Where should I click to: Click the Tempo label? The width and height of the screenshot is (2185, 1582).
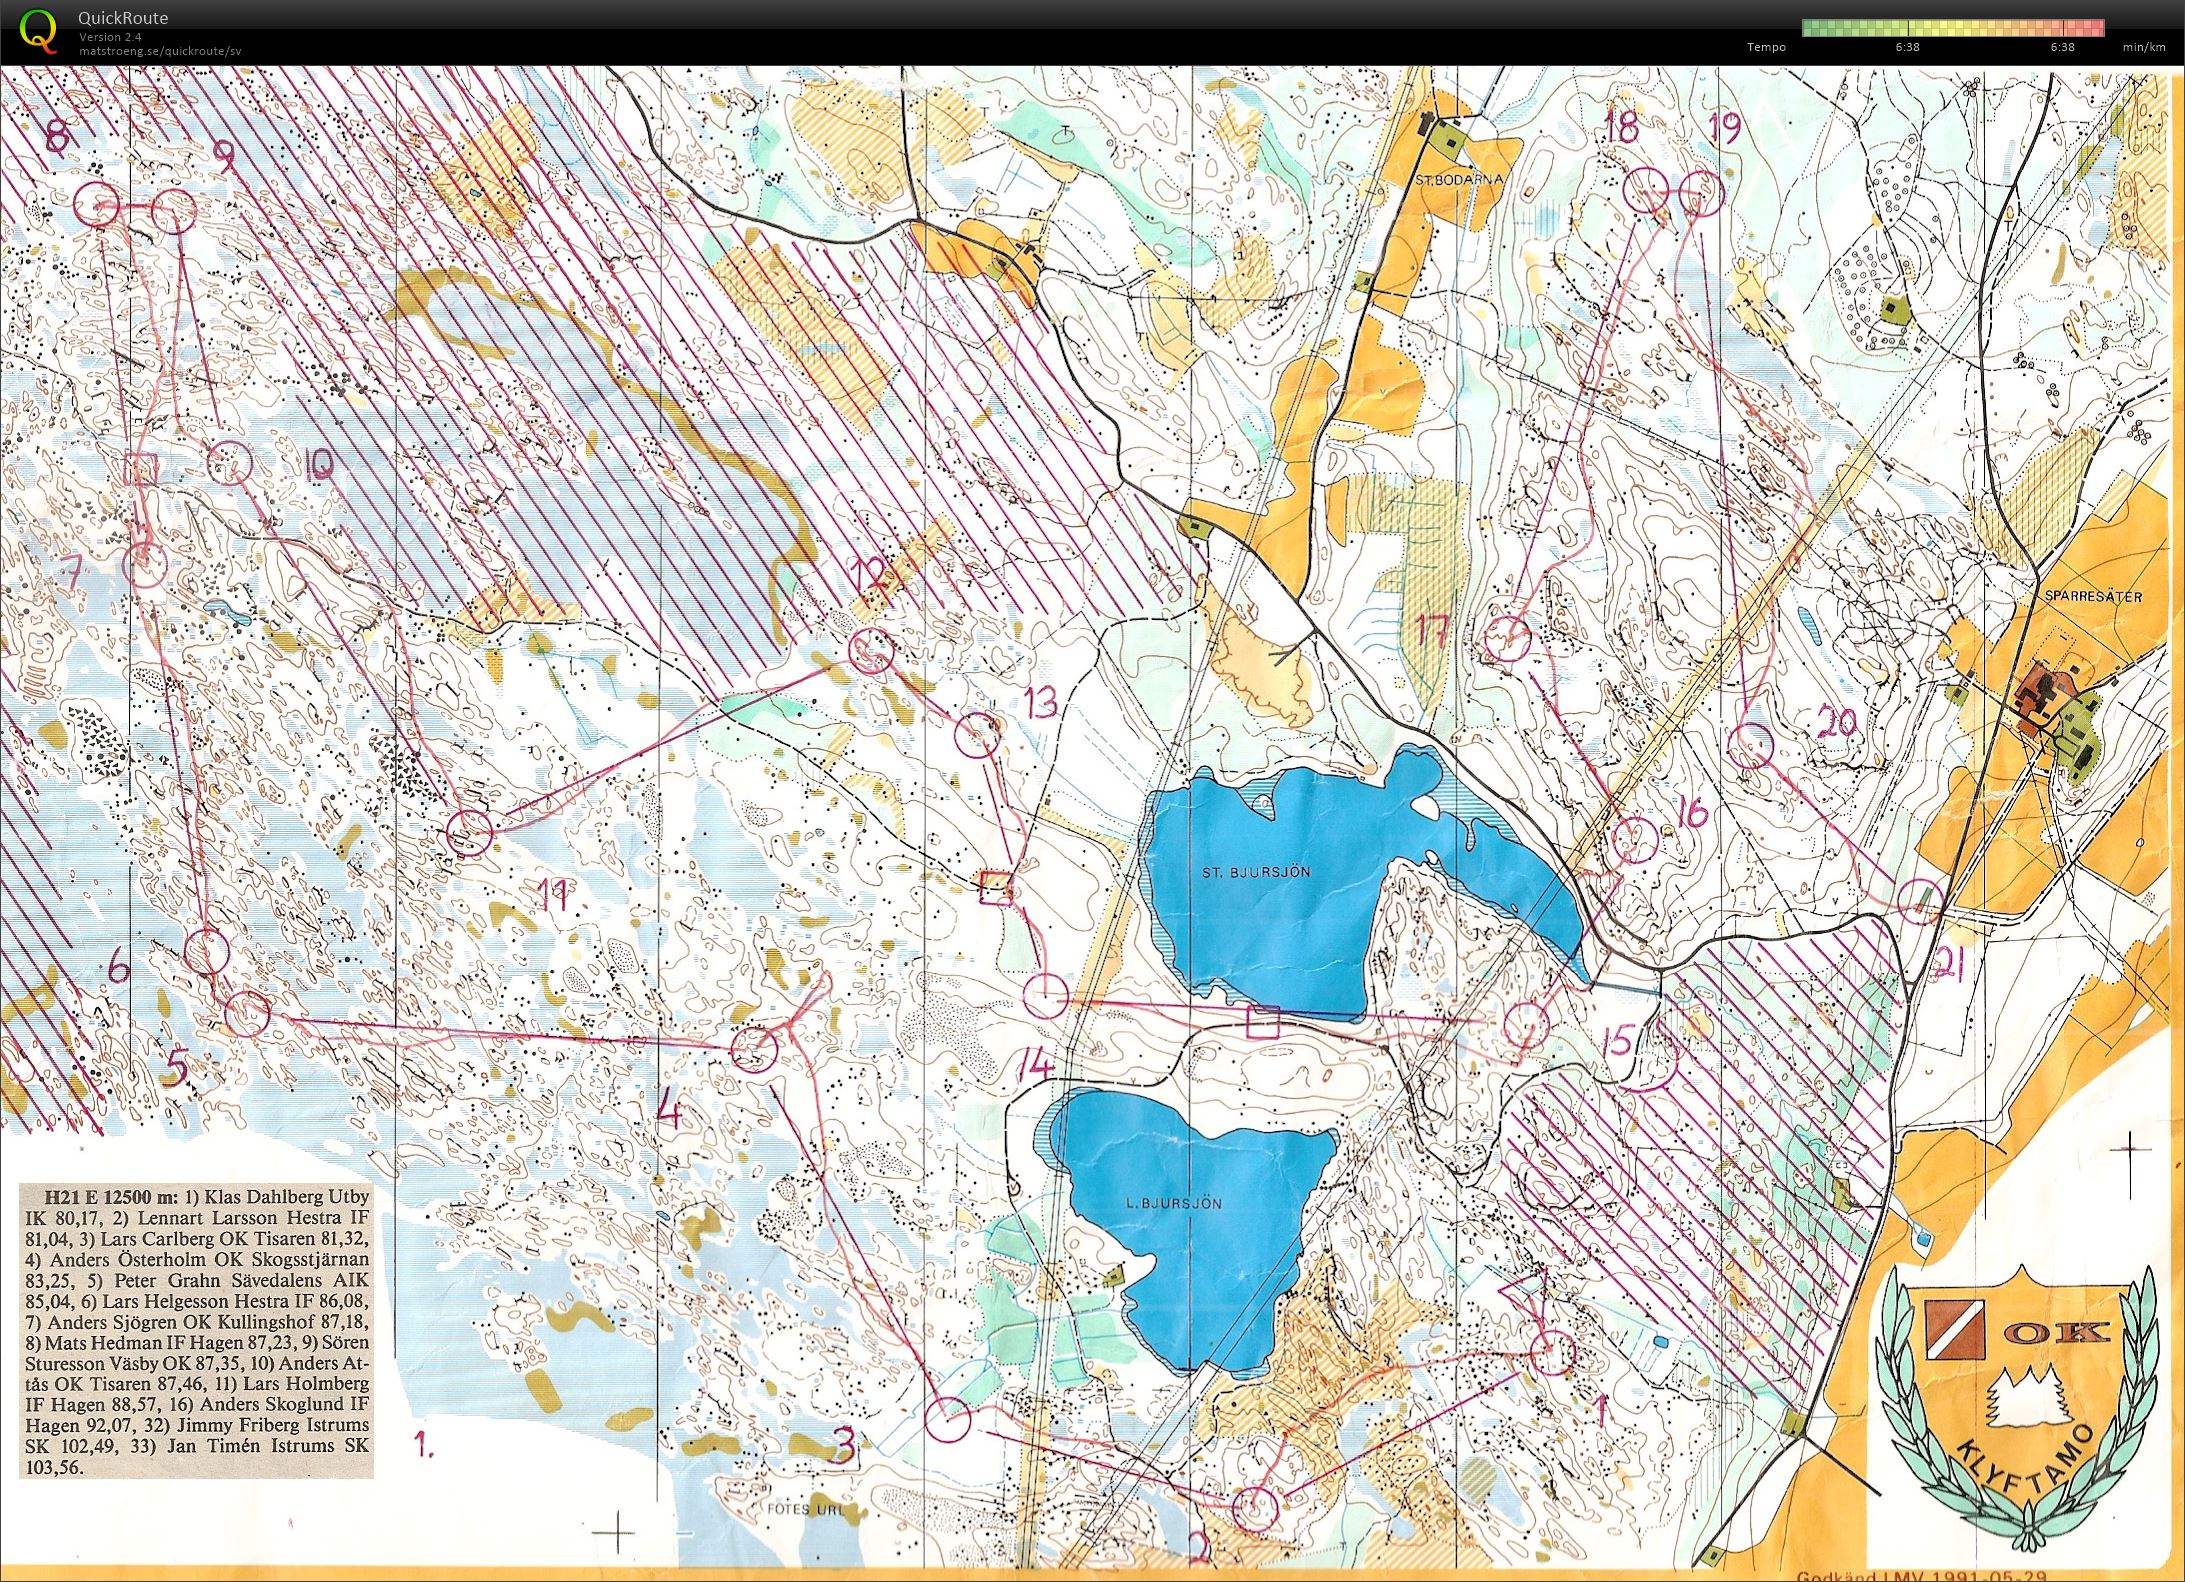pos(1766,47)
